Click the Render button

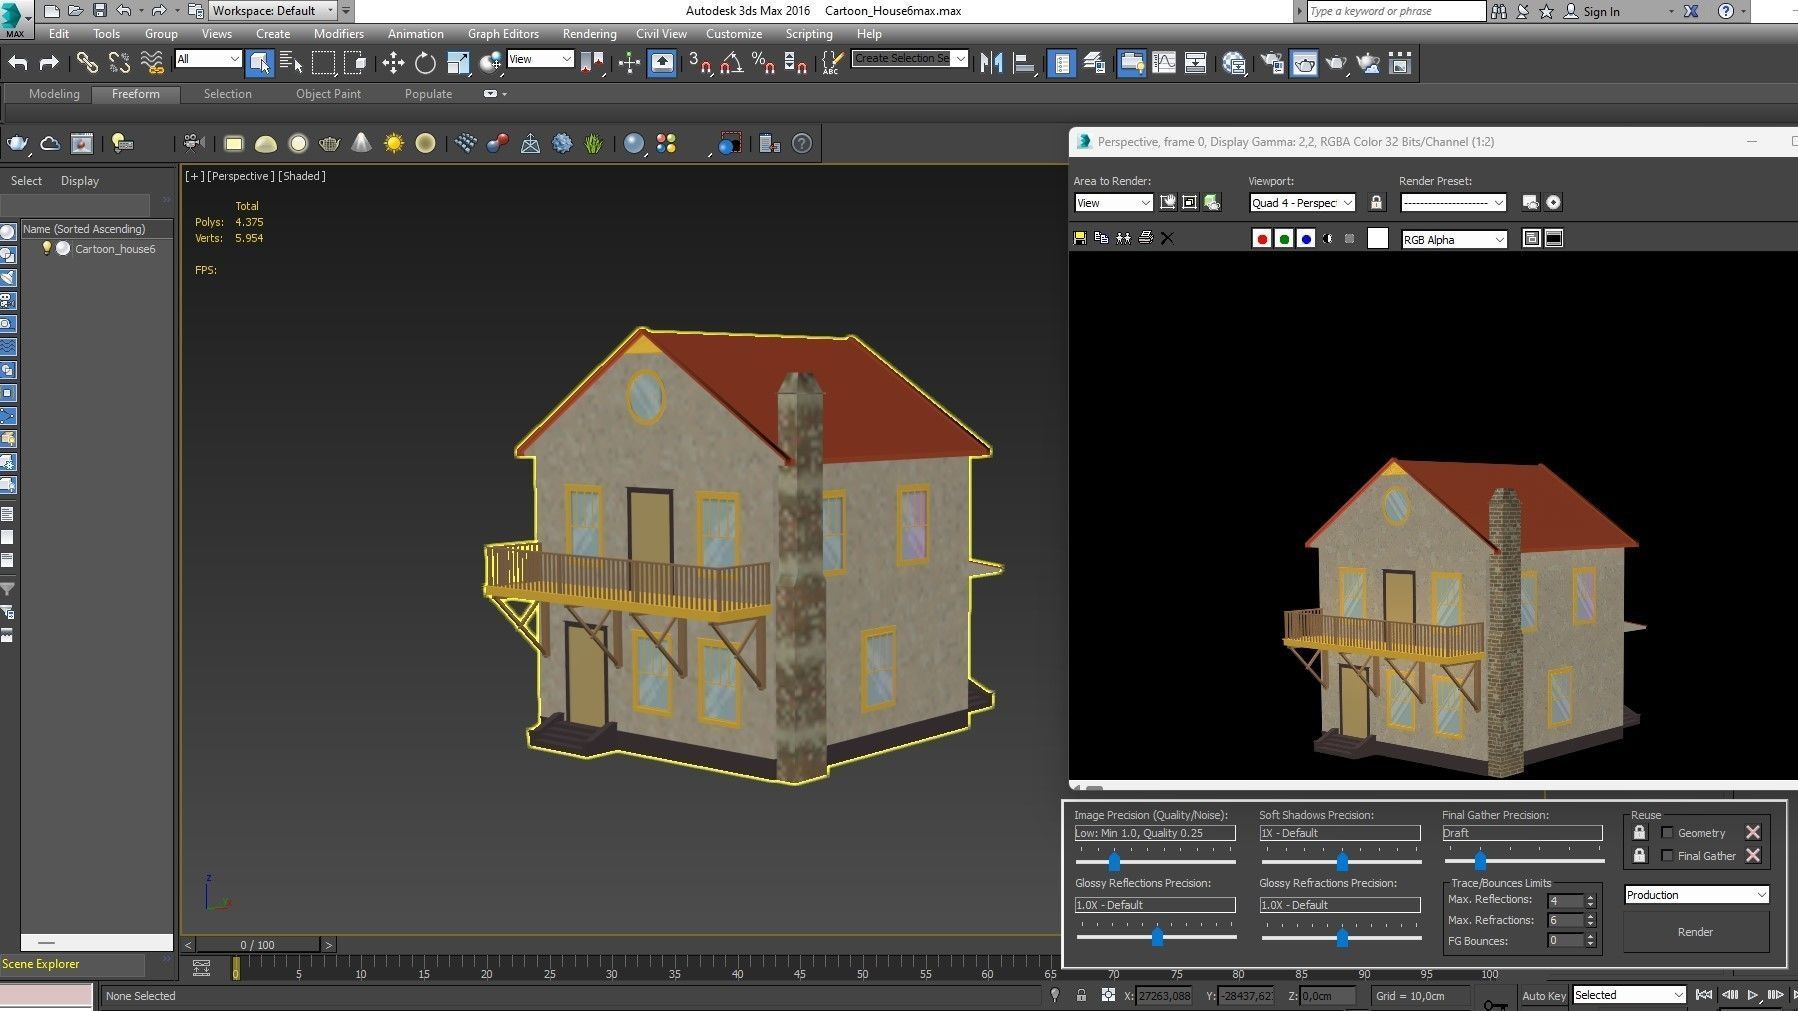[x=1695, y=931]
